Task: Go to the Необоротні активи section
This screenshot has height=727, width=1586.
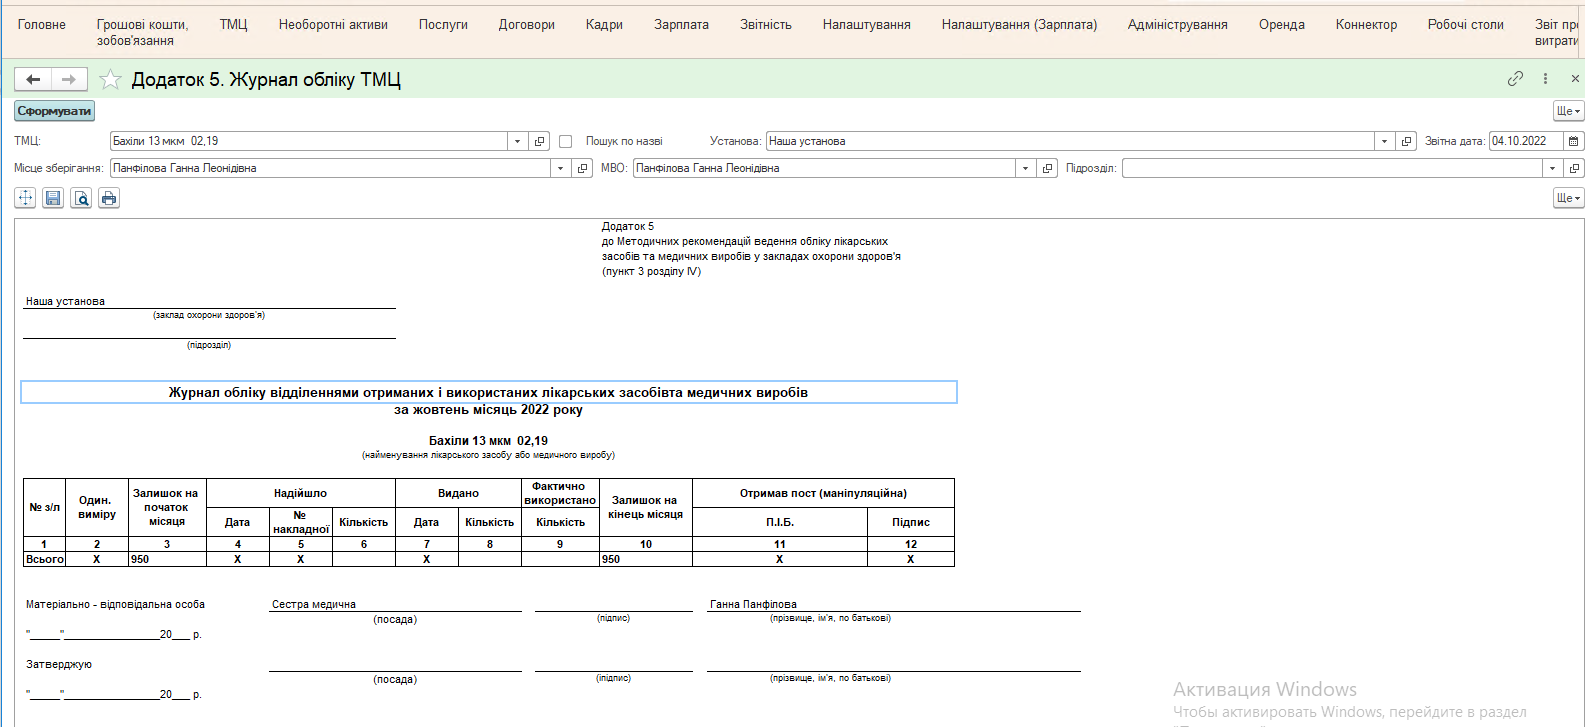Action: [x=333, y=24]
